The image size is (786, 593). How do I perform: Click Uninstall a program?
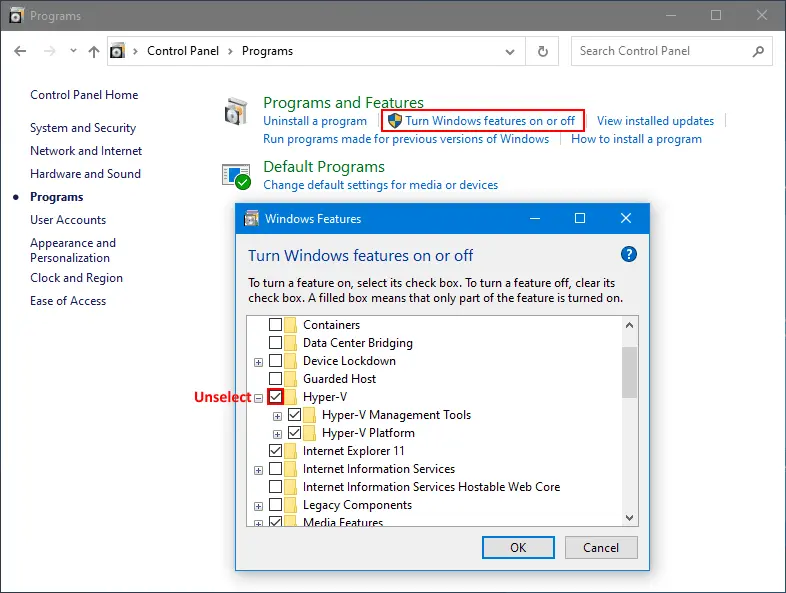coord(315,121)
